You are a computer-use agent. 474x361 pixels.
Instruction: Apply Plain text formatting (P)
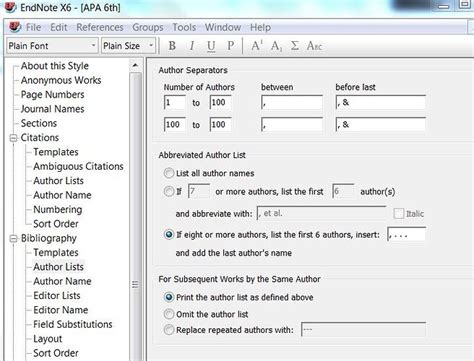230,46
